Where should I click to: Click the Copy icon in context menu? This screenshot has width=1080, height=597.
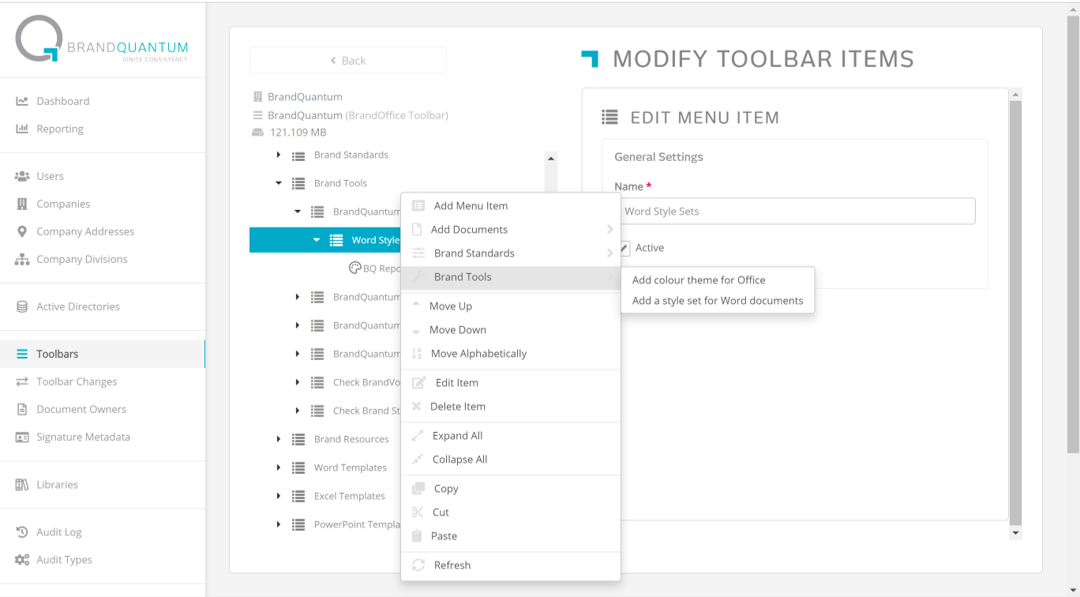tap(418, 488)
